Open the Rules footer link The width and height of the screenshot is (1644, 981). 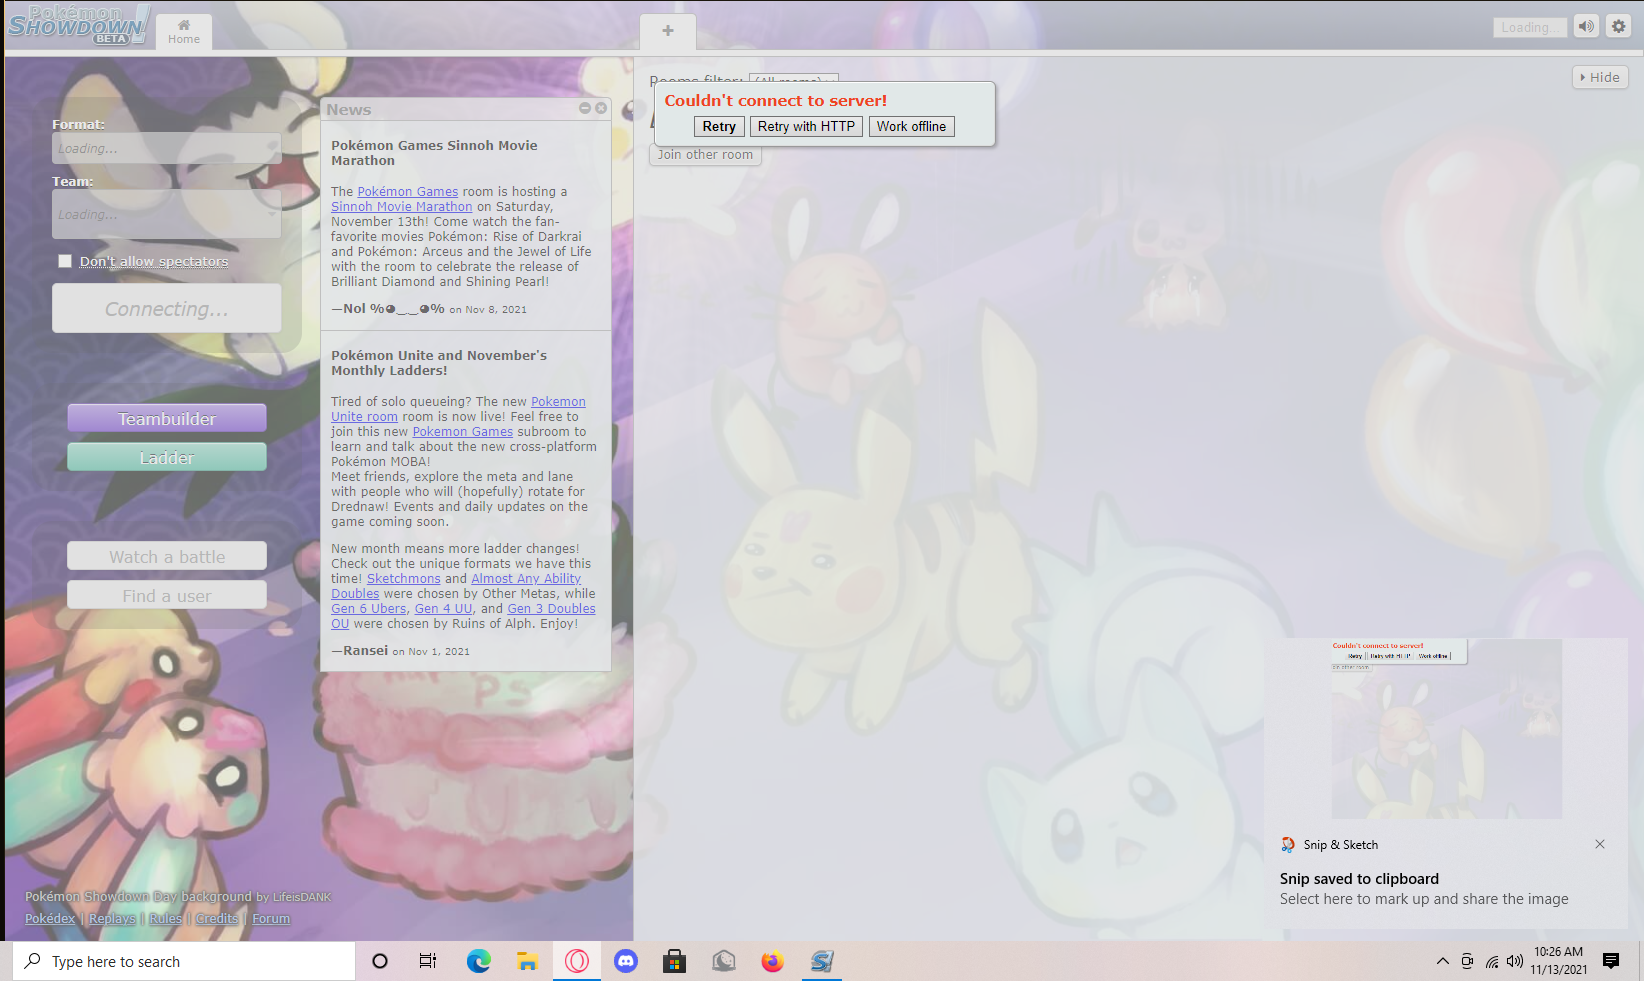click(166, 919)
